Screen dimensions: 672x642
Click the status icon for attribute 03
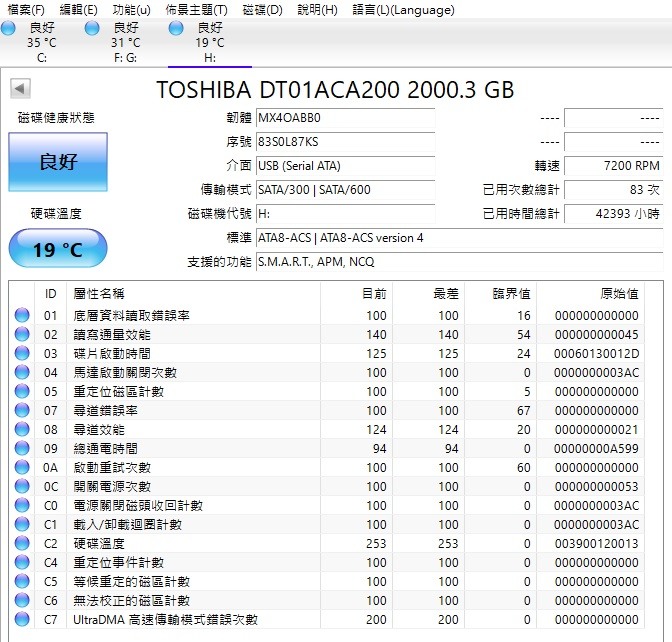click(22, 353)
